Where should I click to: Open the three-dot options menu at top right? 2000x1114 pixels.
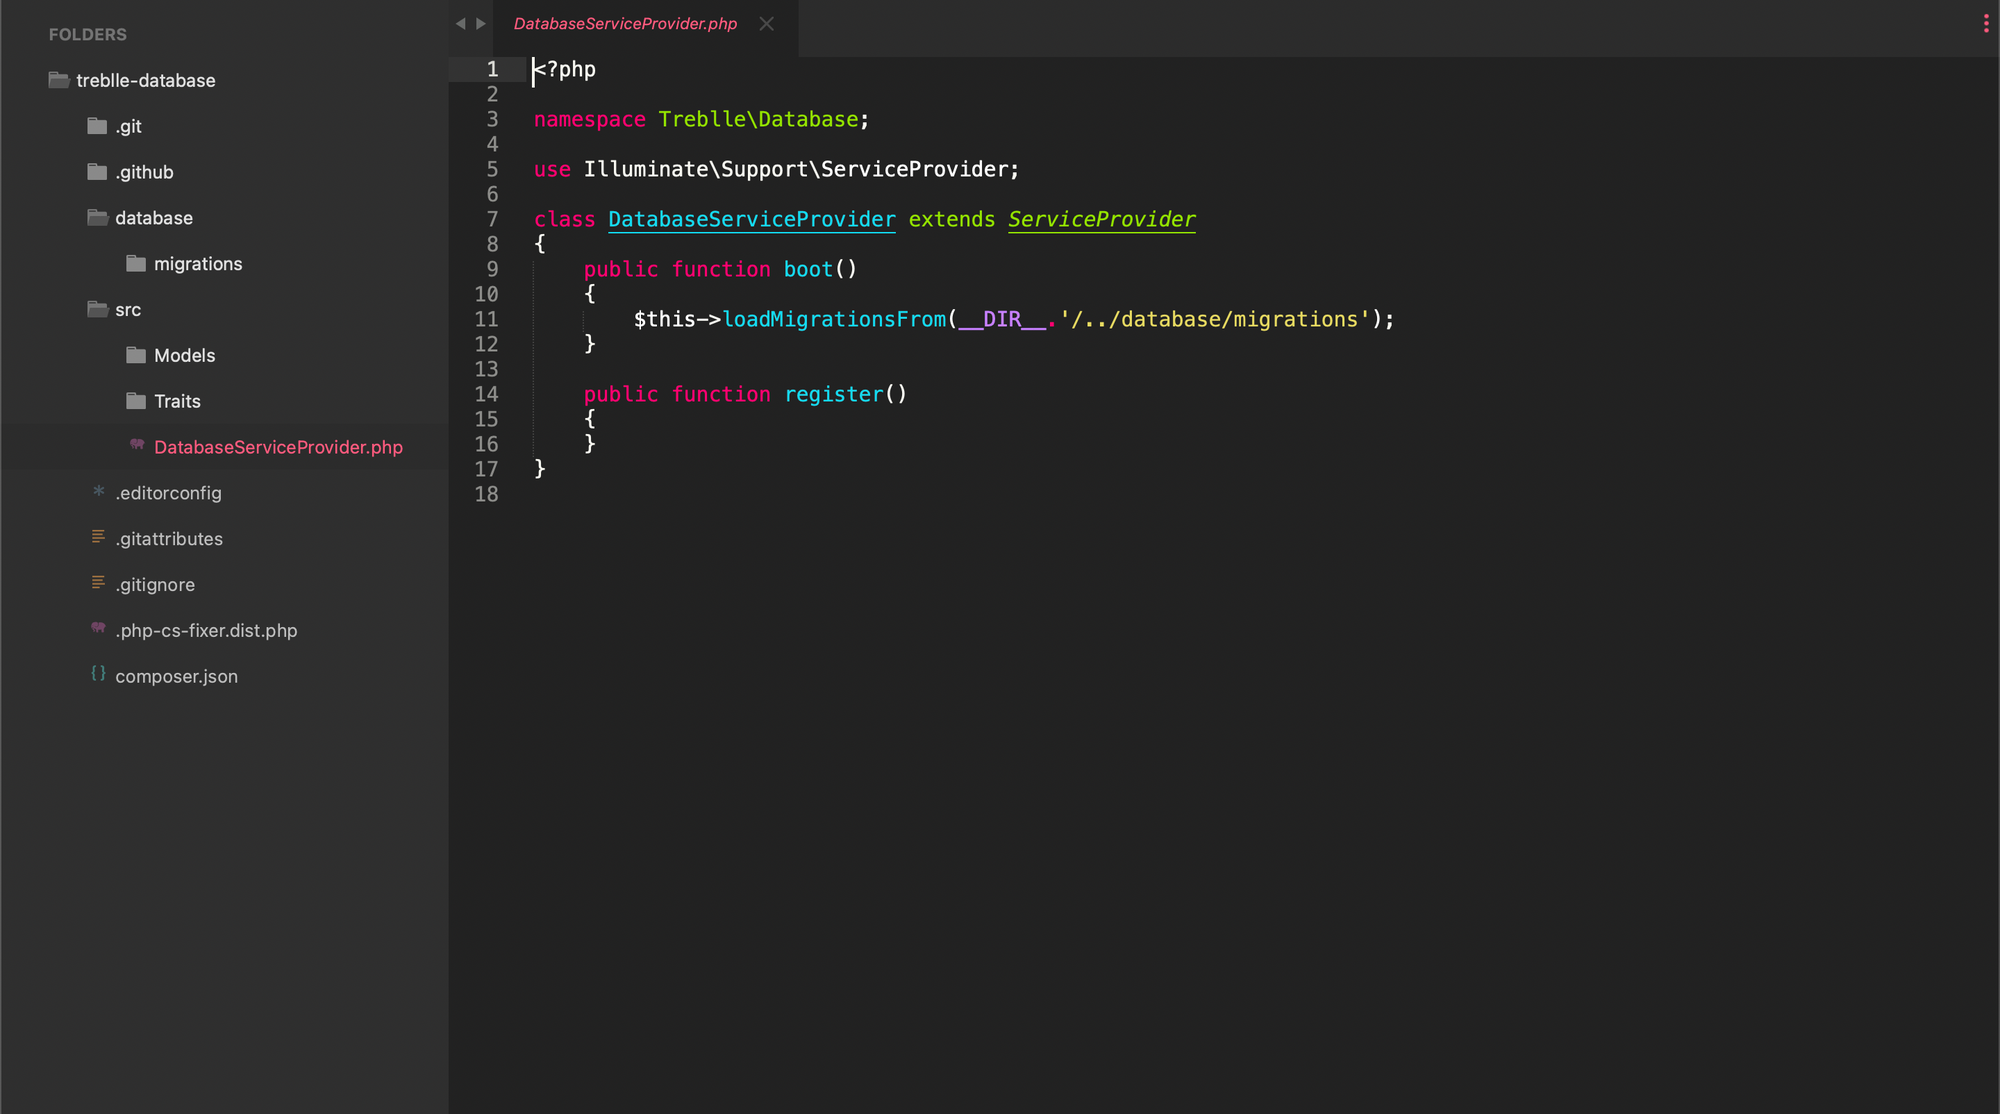click(1986, 24)
